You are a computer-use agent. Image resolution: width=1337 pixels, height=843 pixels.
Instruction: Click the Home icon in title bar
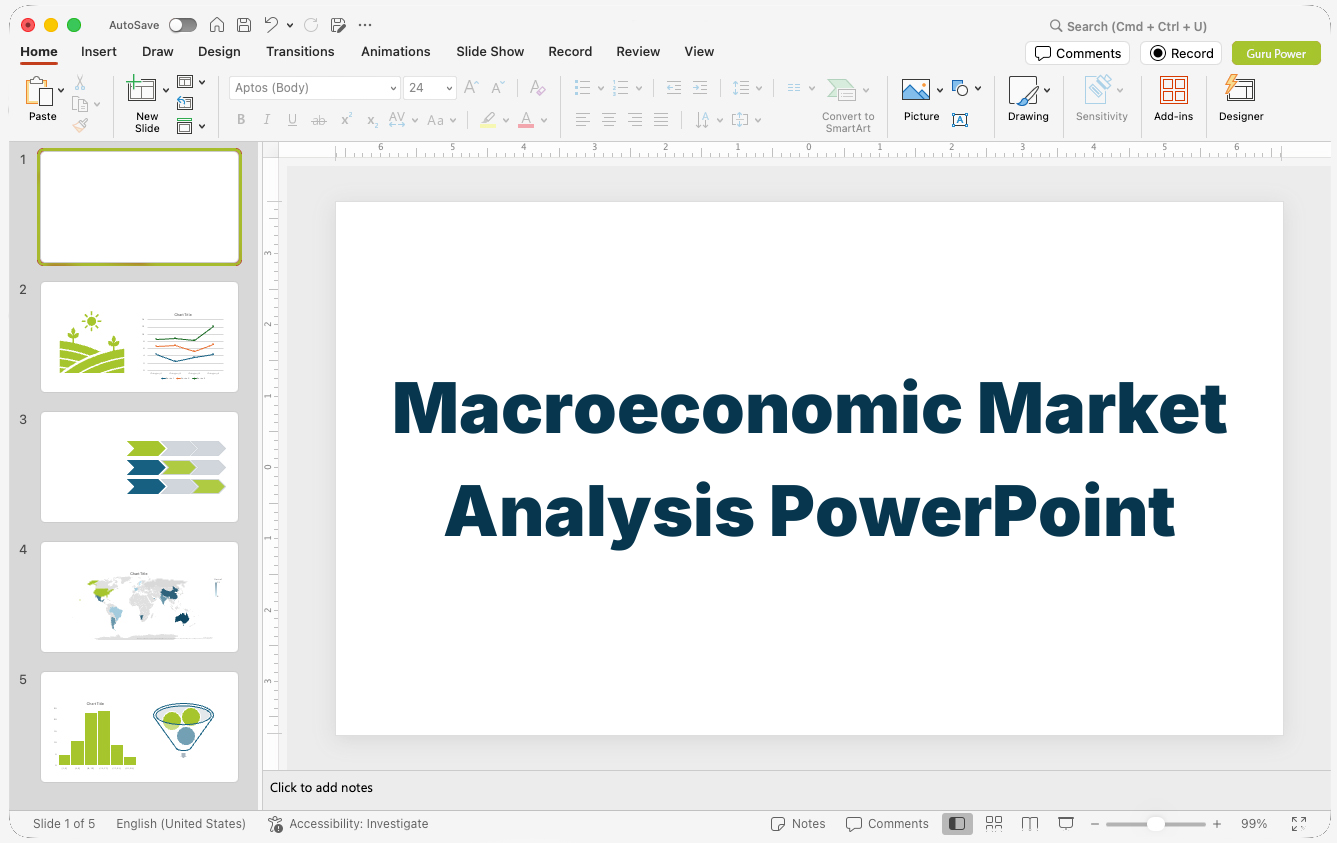[x=216, y=25]
